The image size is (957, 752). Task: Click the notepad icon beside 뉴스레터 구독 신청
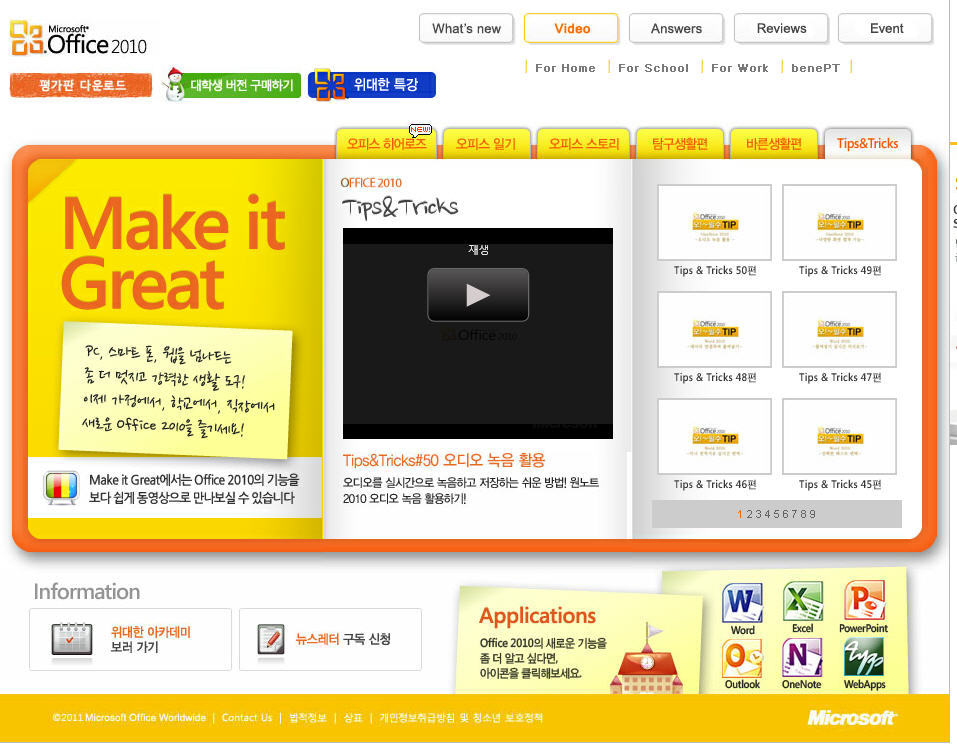point(271,639)
